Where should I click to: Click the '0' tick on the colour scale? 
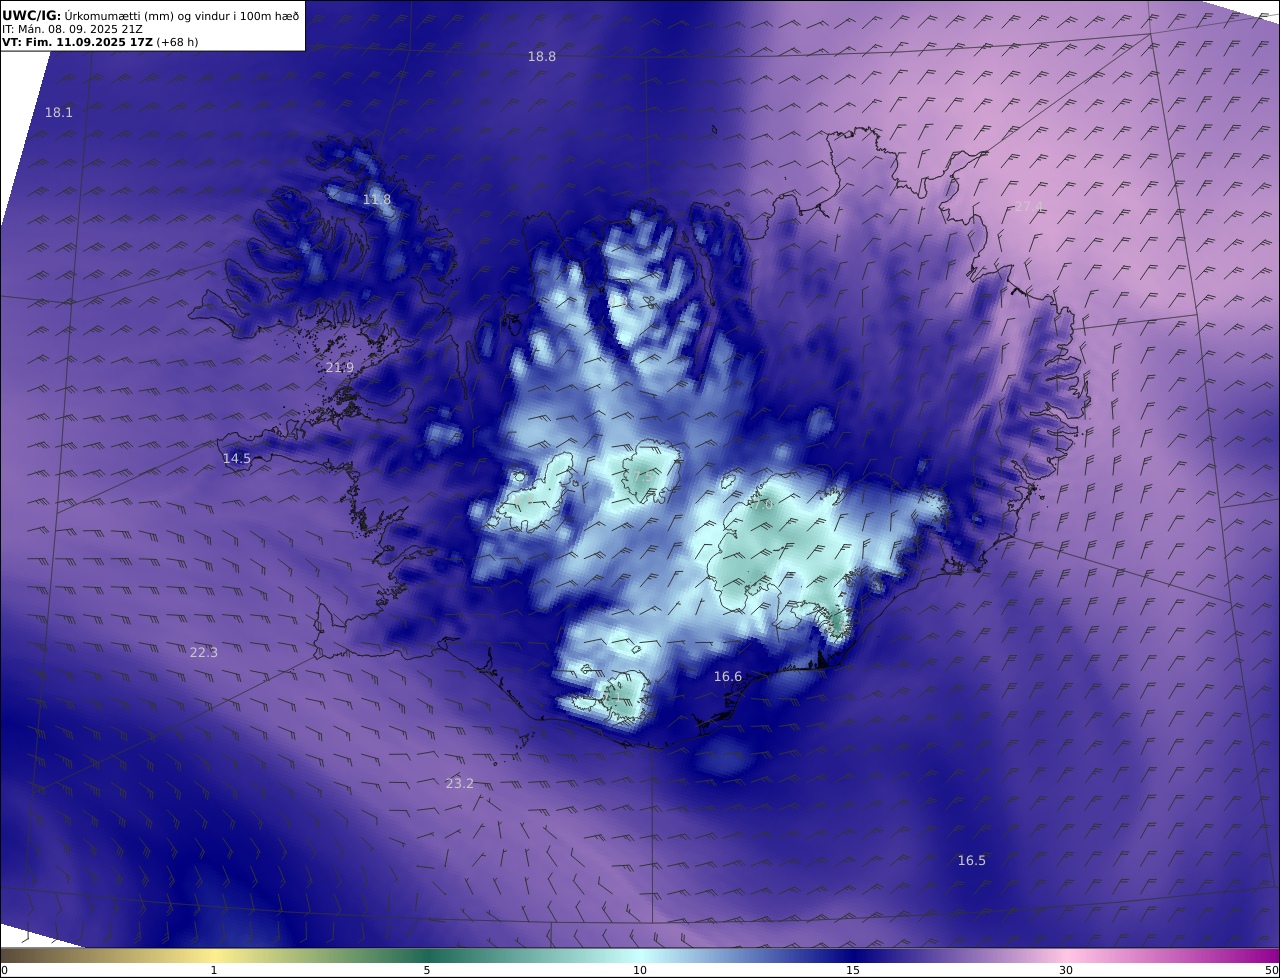(x=4, y=970)
